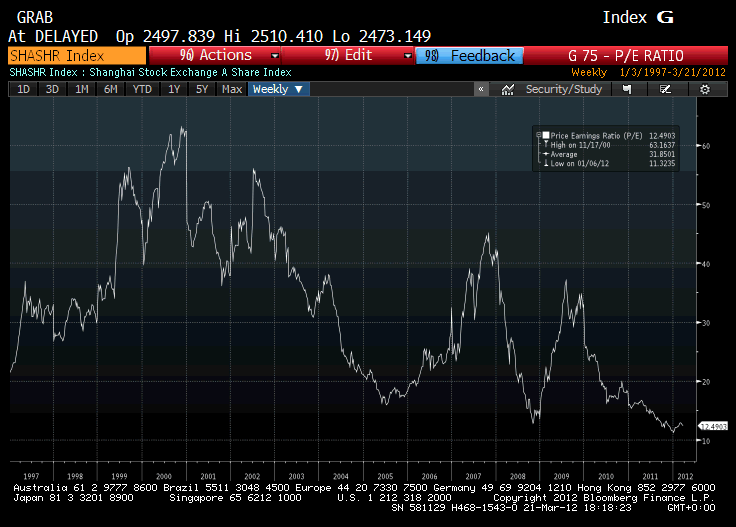The height and width of the screenshot is (527, 736).
Task: Click the 2012 year label on x-axis
Action: point(685,476)
